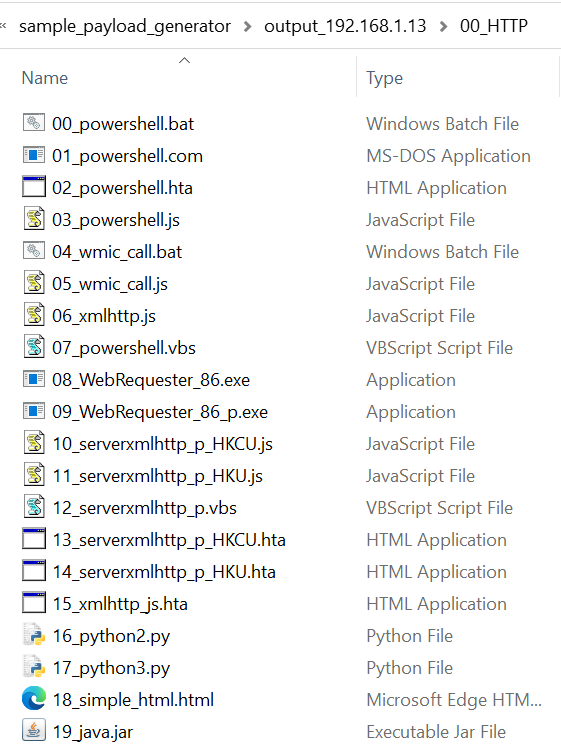
Task: Click the HTA window icon of 02_powershell.hta
Action: (x=34, y=187)
